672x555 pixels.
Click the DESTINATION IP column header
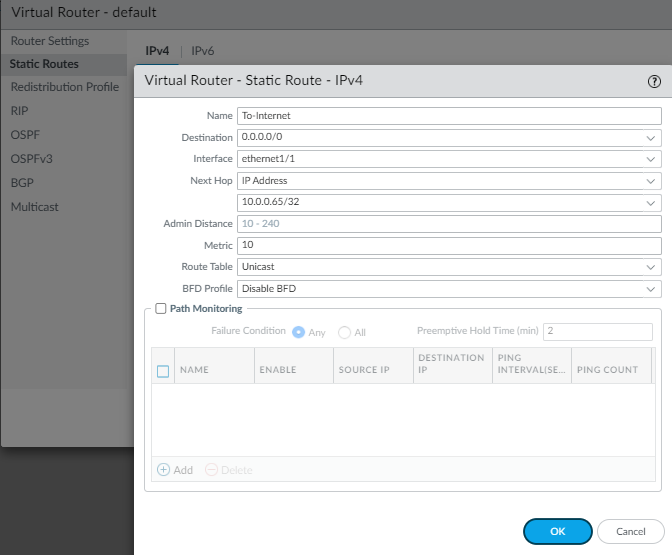click(453, 366)
